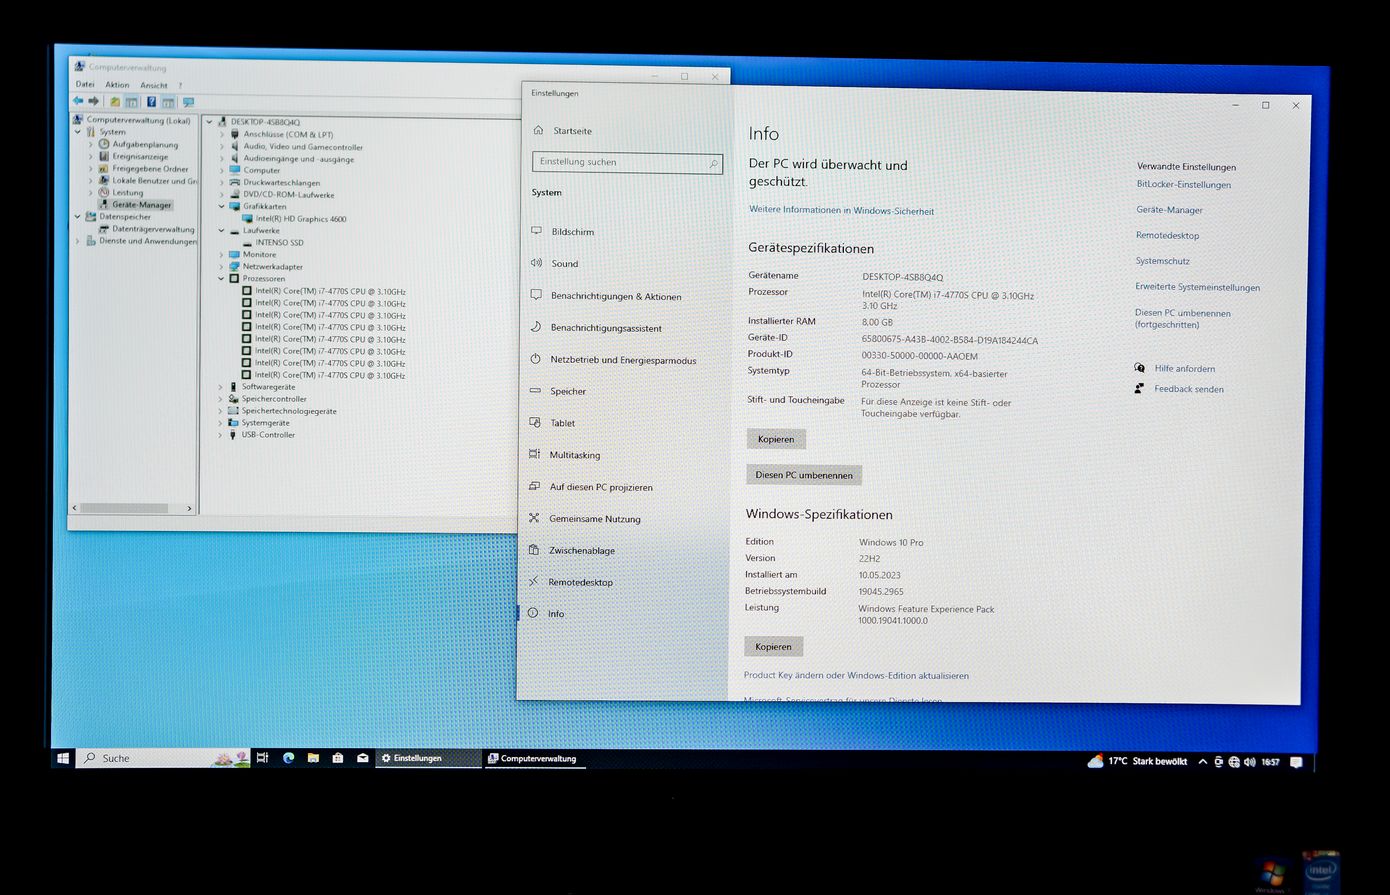
Task: Open the Erweiterte Systemeinstellungen link
Action: pos(1197,287)
